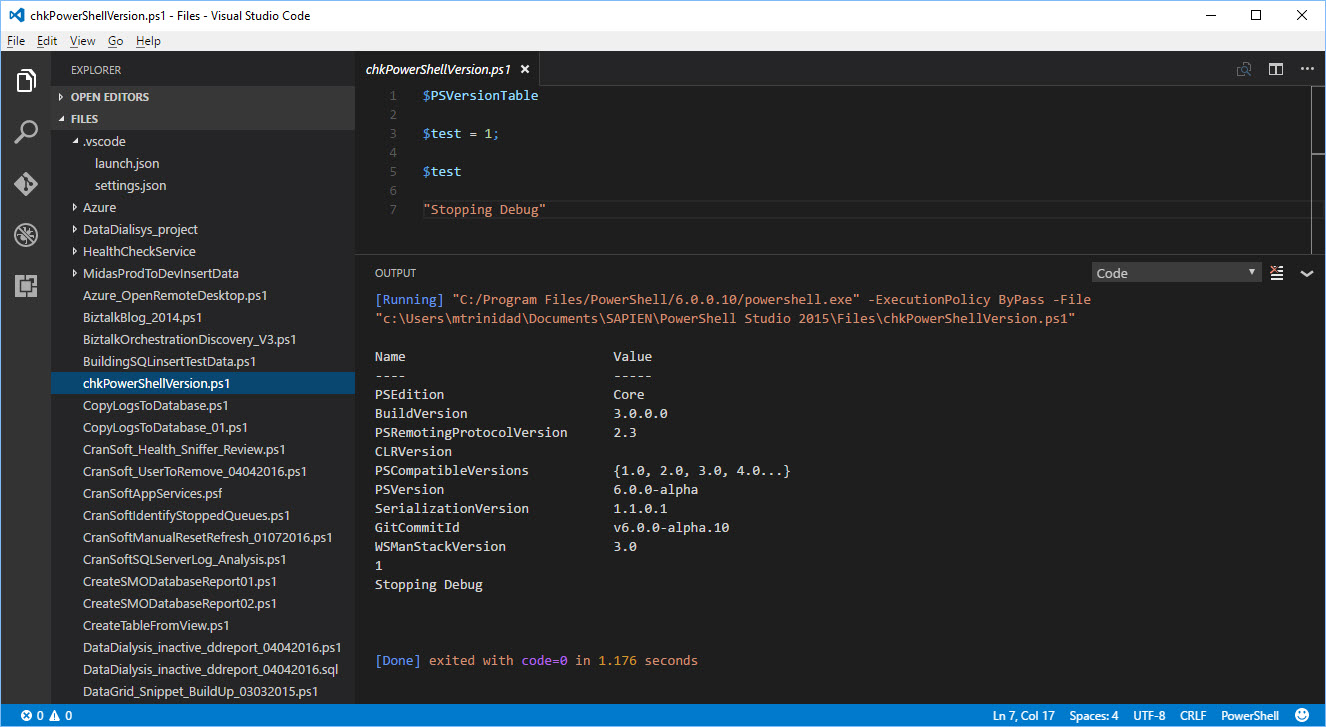Click the split editor icon
Image resolution: width=1326 pixels, height=727 pixels.
[1276, 69]
